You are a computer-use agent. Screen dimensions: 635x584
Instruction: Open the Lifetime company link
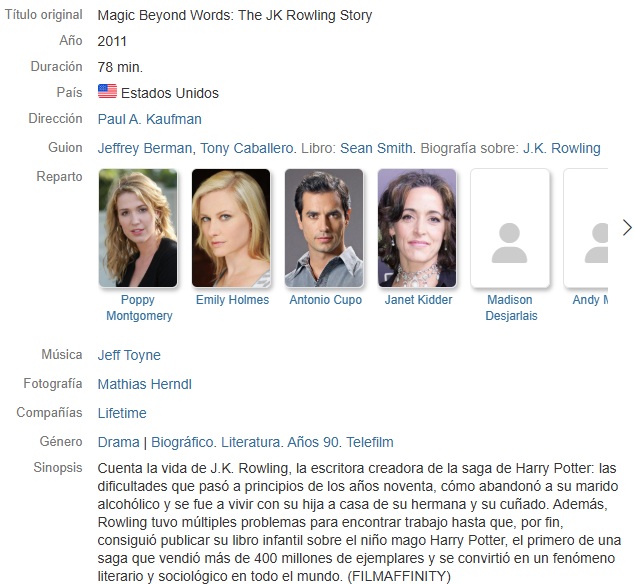tap(122, 413)
